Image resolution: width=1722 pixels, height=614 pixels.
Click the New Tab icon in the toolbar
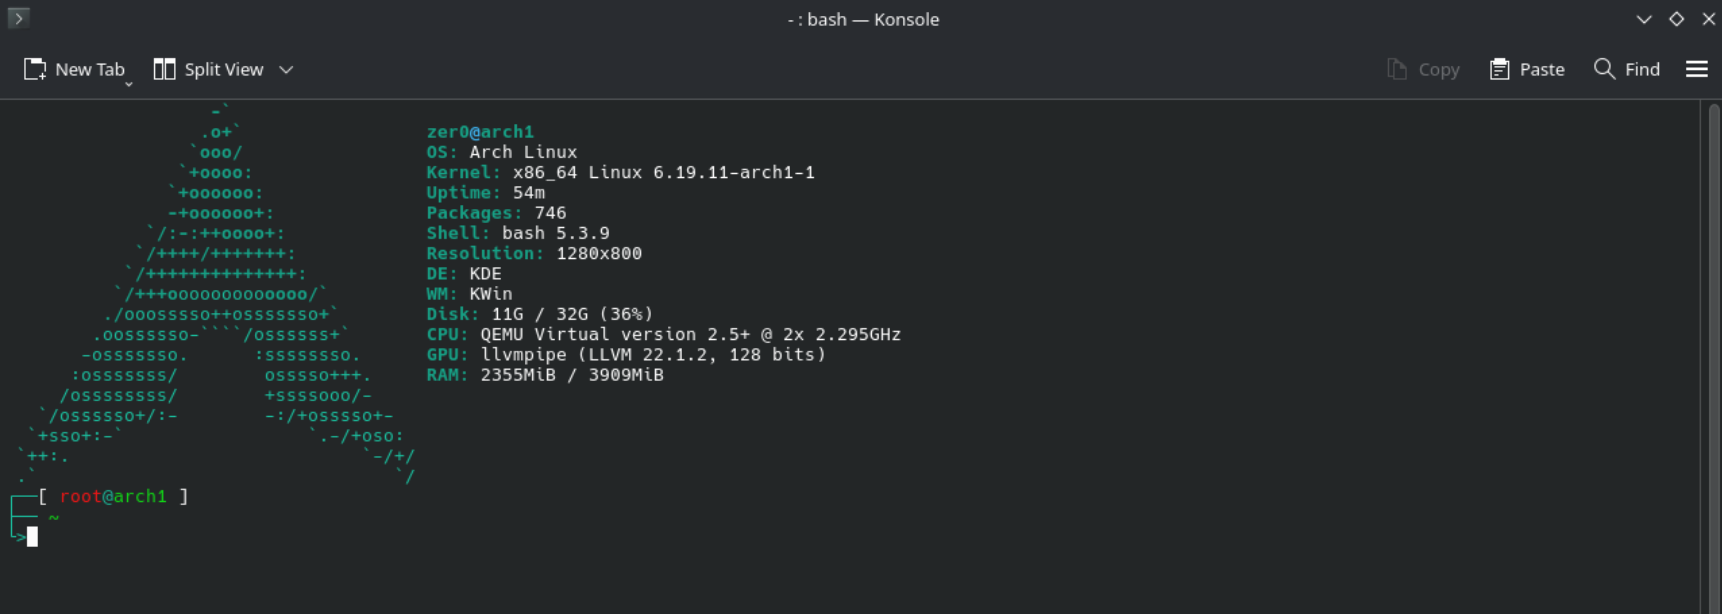click(35, 69)
